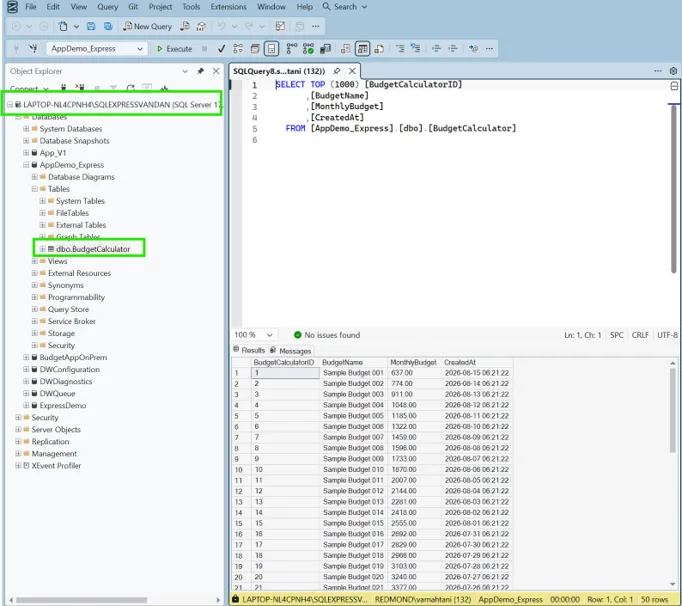Click the Database Engine Query icon beside New Query
The width and height of the screenshot is (682, 606).
(185, 26)
